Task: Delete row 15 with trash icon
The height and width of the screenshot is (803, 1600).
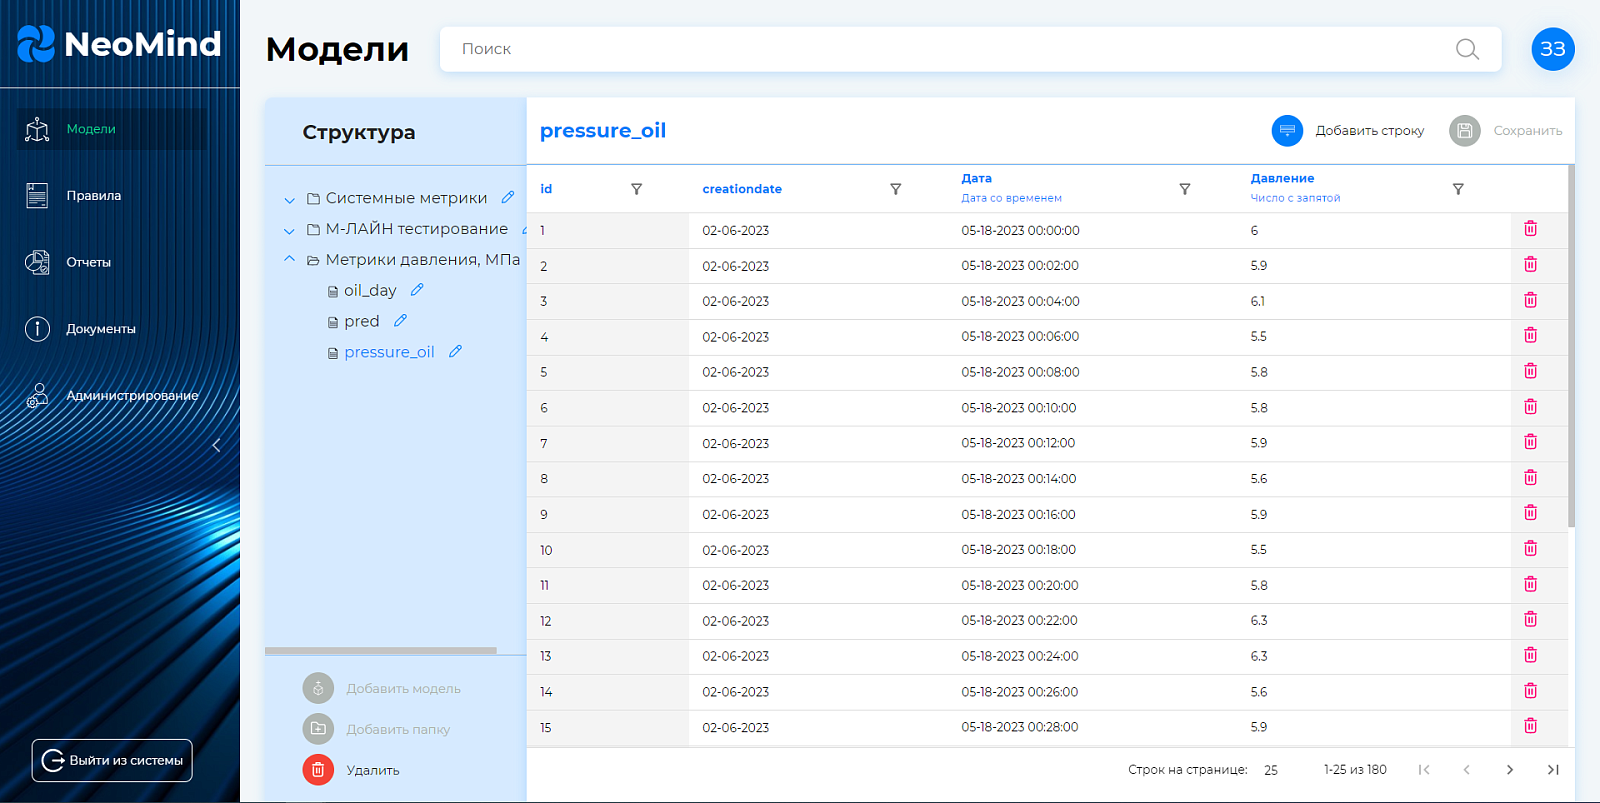Action: [1530, 726]
